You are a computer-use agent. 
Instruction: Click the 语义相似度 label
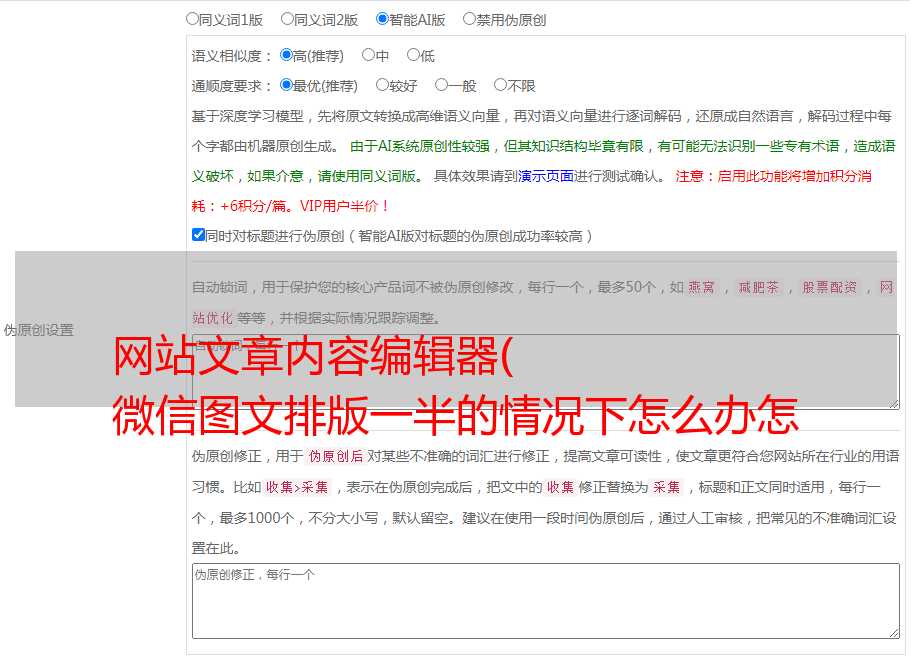click(232, 56)
